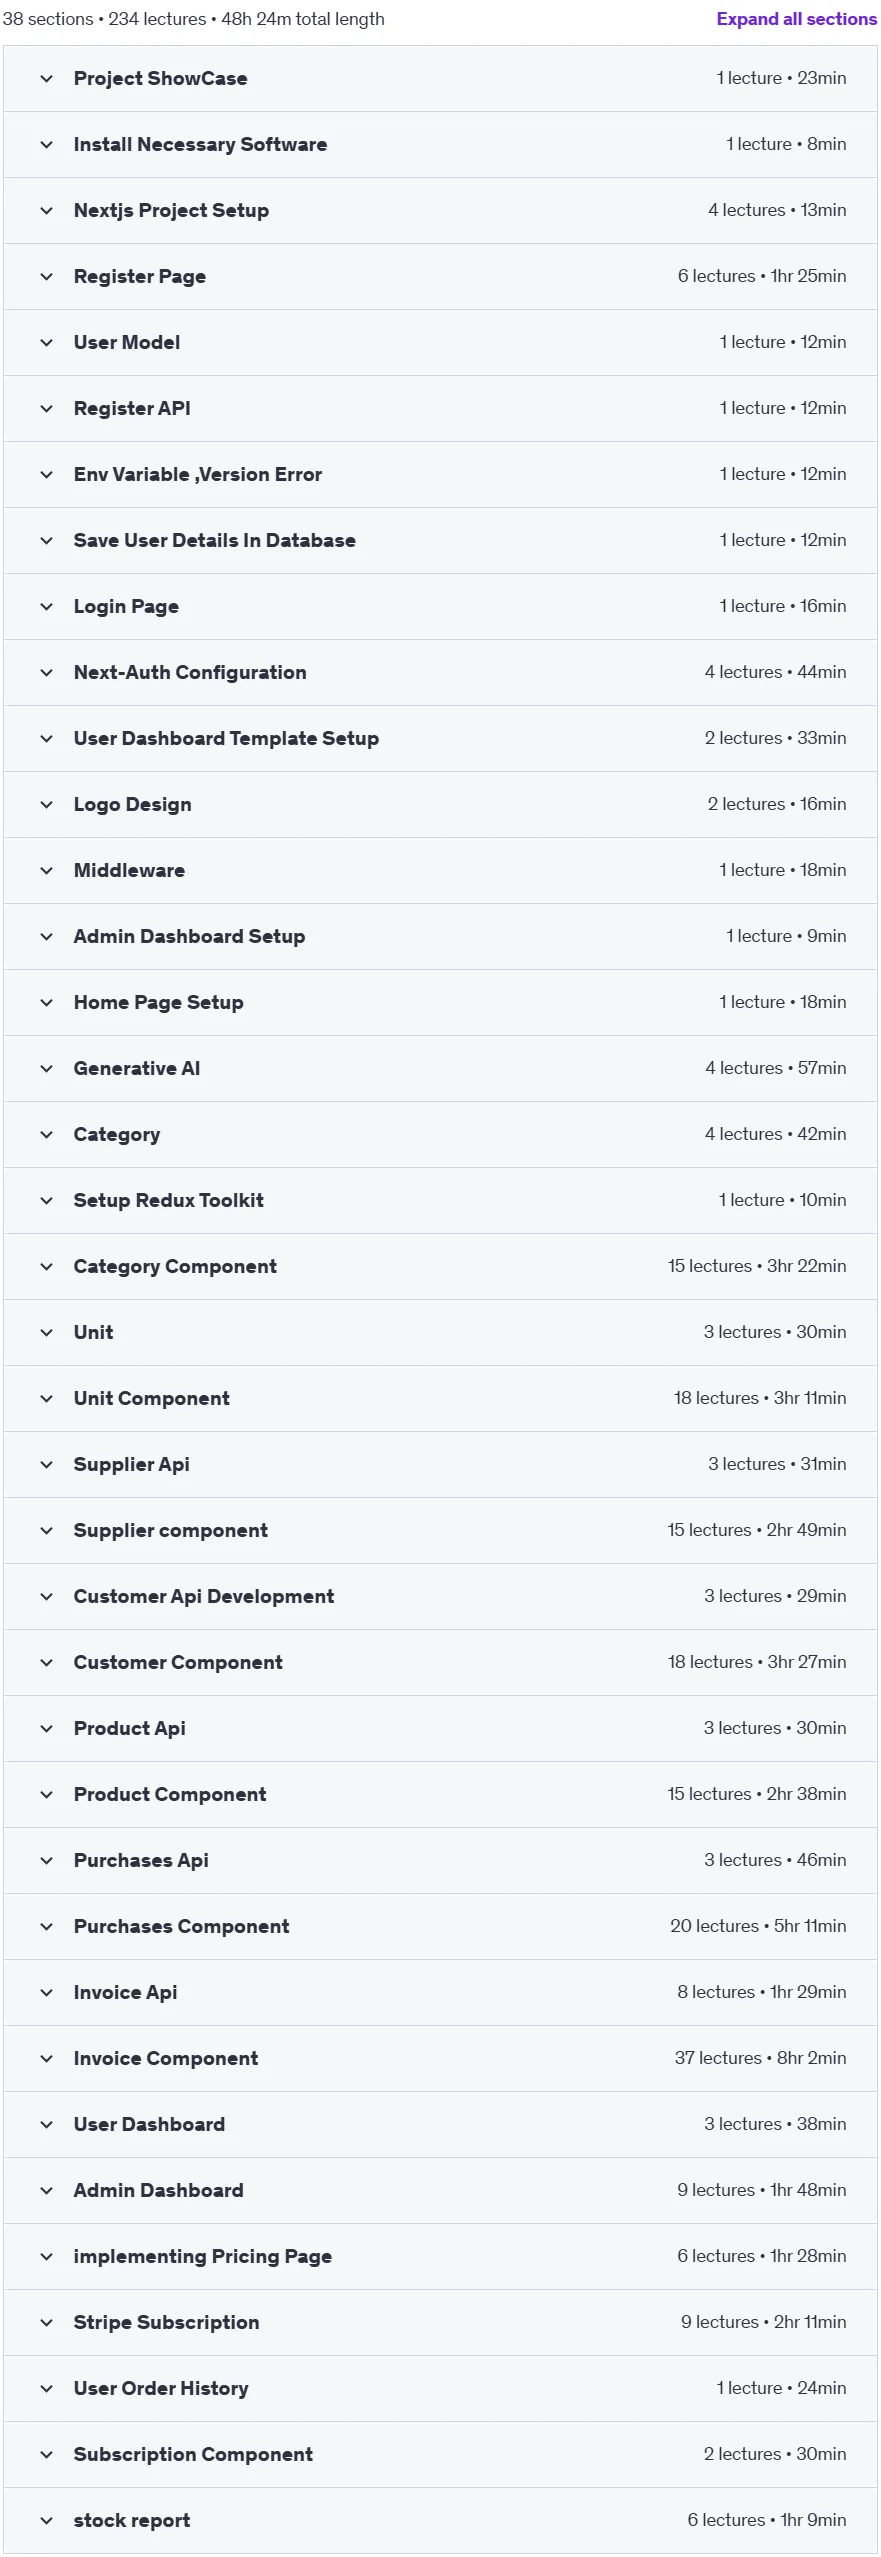Click chevron beside Purchases Component
Viewport: 881px width, 2557px height.
click(x=46, y=1927)
